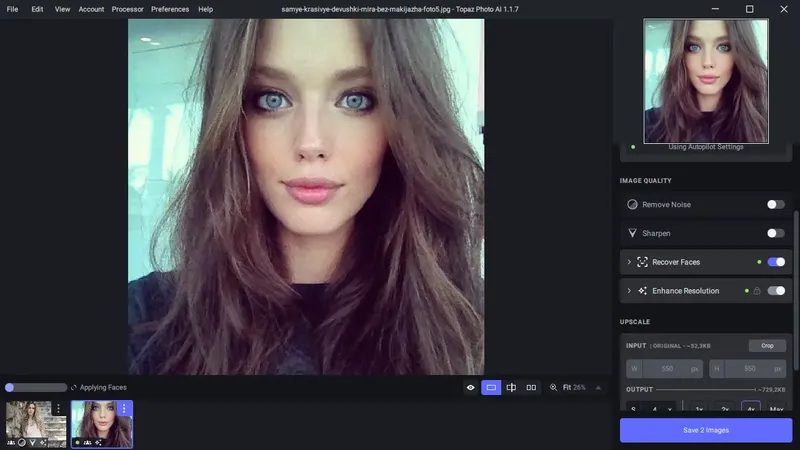Click the Applying Faces progress bar
Viewport: 800px width, 450px height.
coord(36,388)
